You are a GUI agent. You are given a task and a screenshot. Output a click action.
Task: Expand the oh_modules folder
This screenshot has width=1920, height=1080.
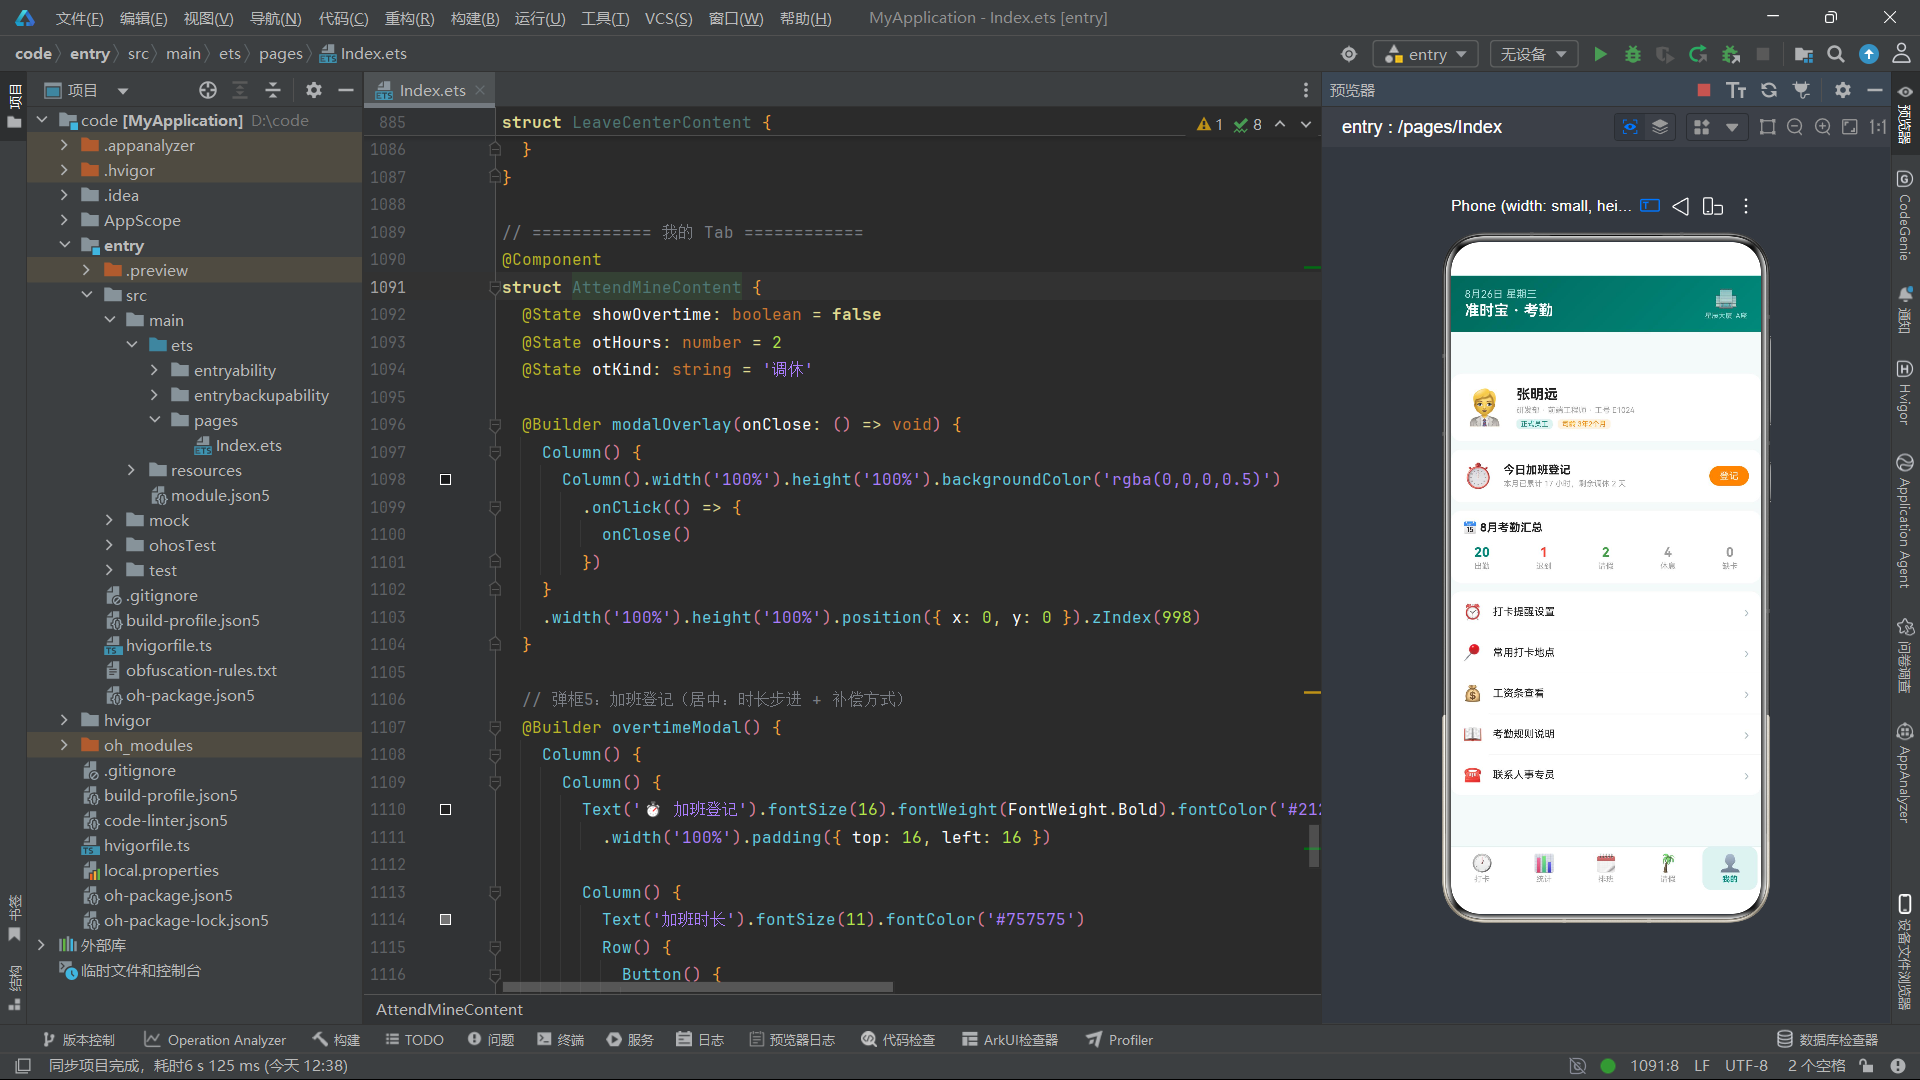click(x=64, y=745)
